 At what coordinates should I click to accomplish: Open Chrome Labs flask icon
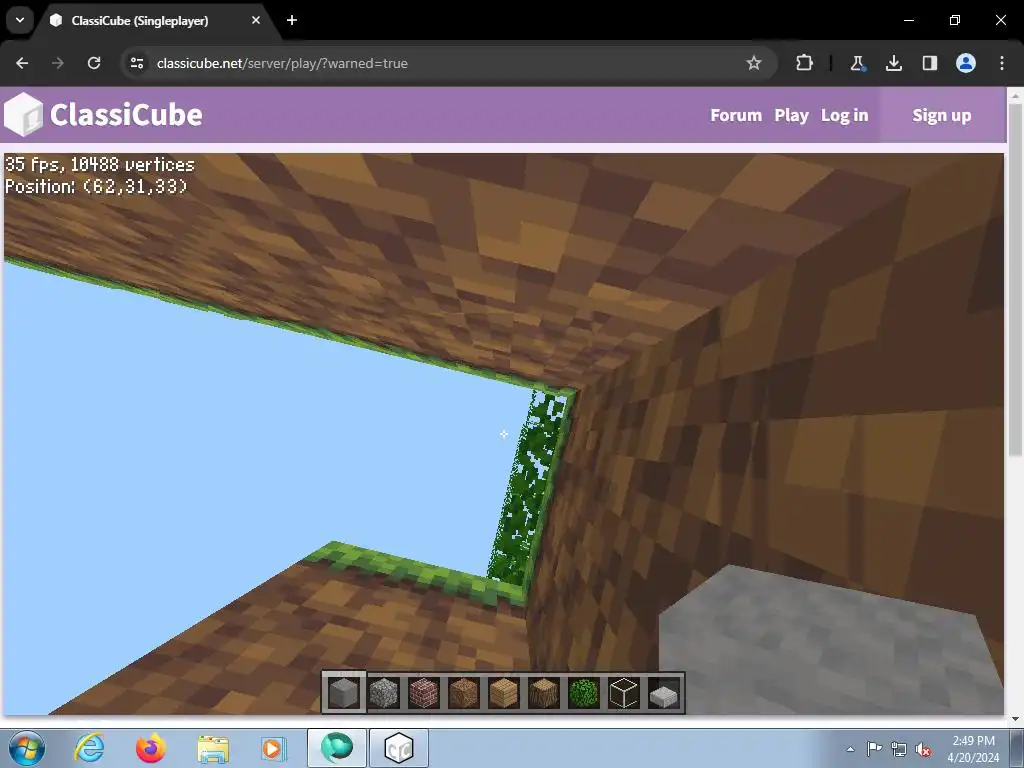pos(857,63)
